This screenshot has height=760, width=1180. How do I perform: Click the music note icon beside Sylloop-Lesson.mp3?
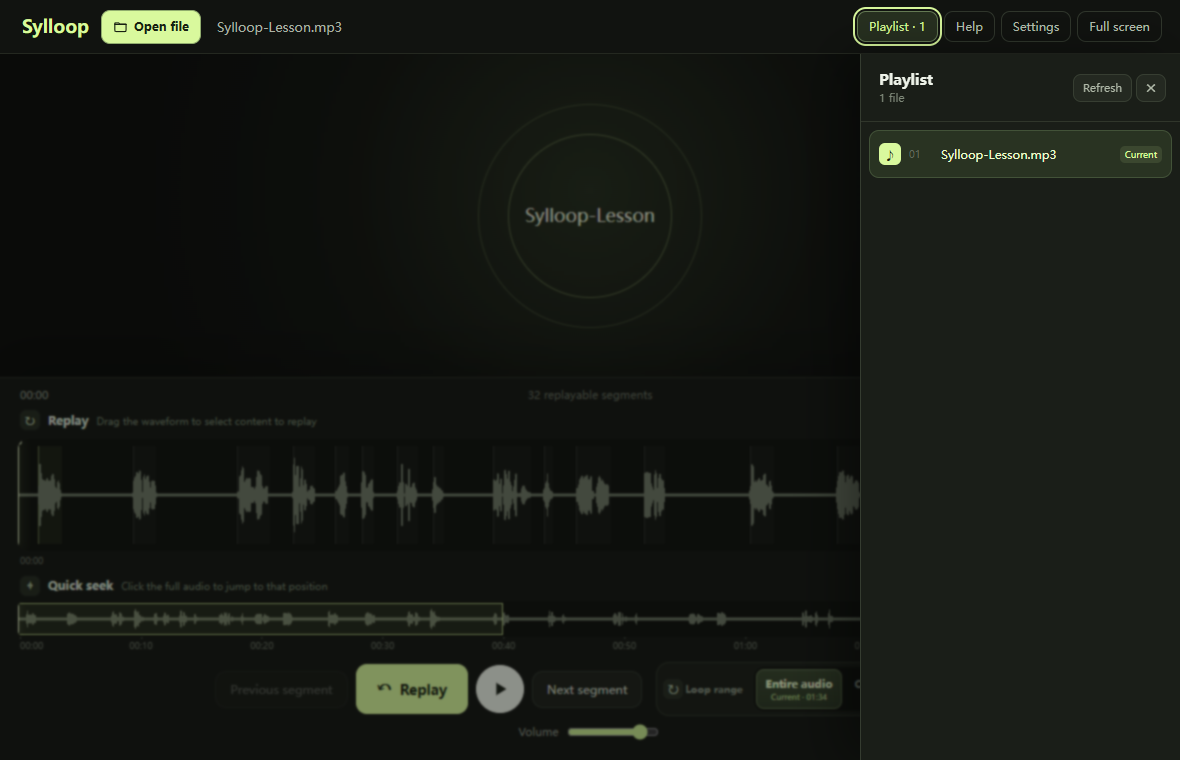pyautogui.click(x=890, y=154)
